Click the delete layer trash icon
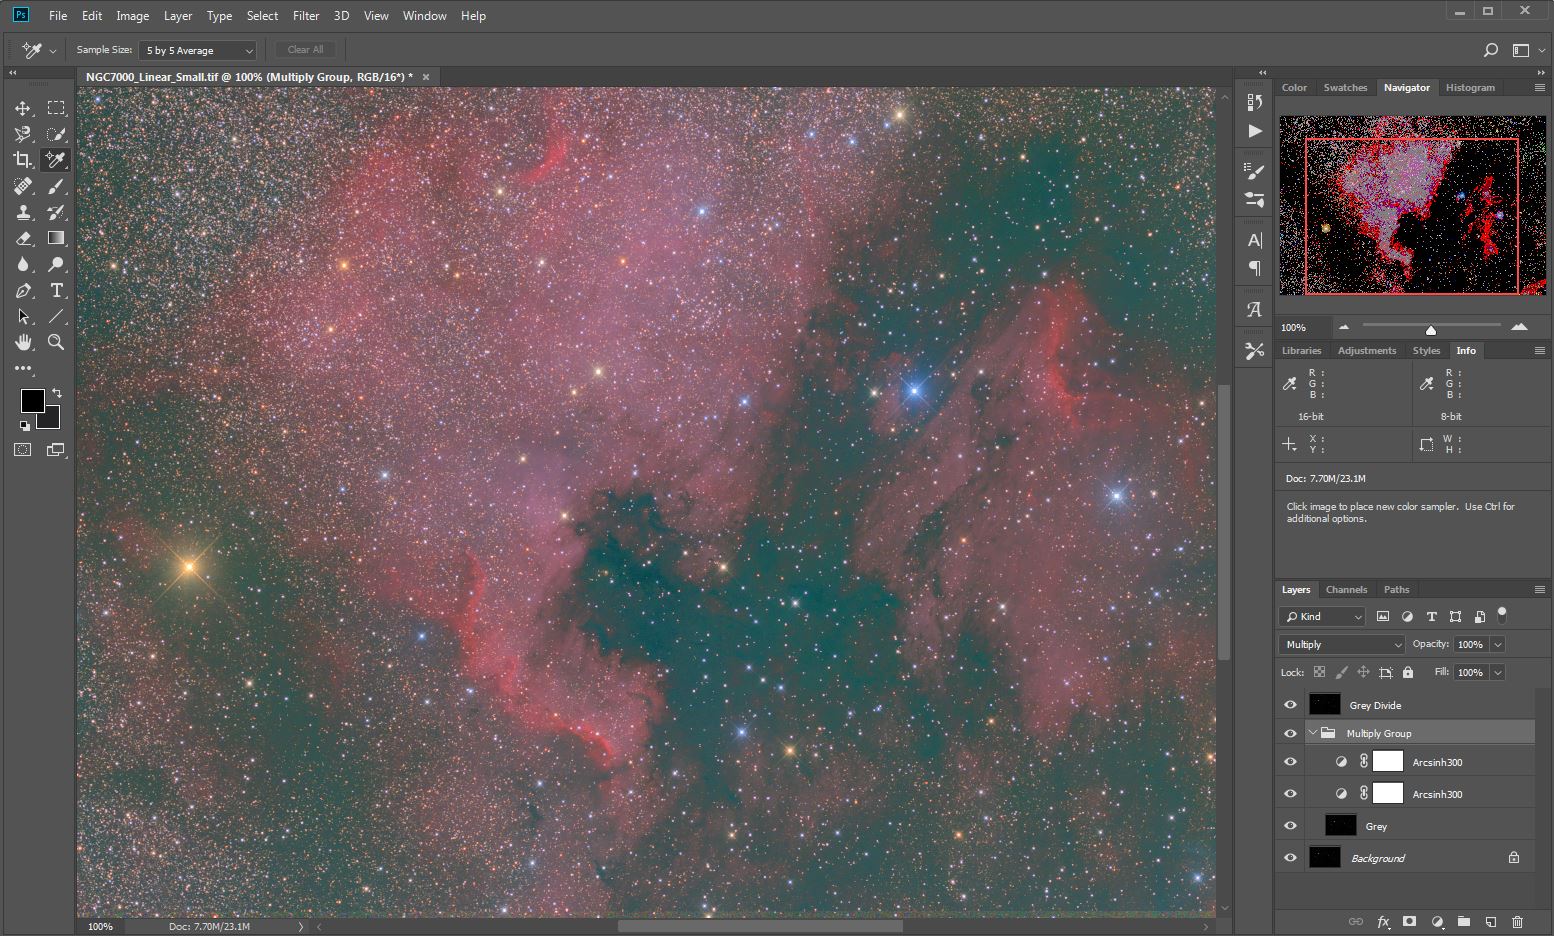Image resolution: width=1554 pixels, height=936 pixels. point(1517,922)
